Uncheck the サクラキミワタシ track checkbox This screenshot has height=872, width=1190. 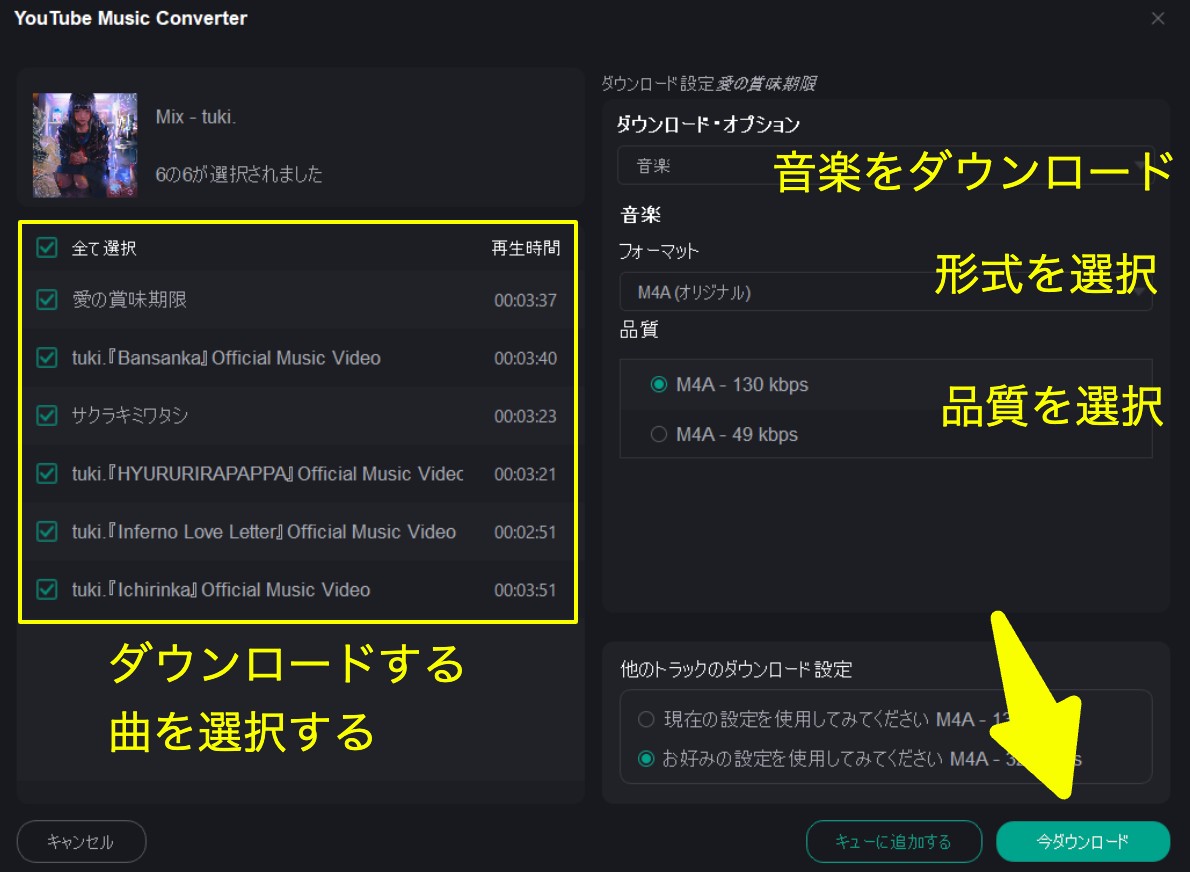point(47,416)
